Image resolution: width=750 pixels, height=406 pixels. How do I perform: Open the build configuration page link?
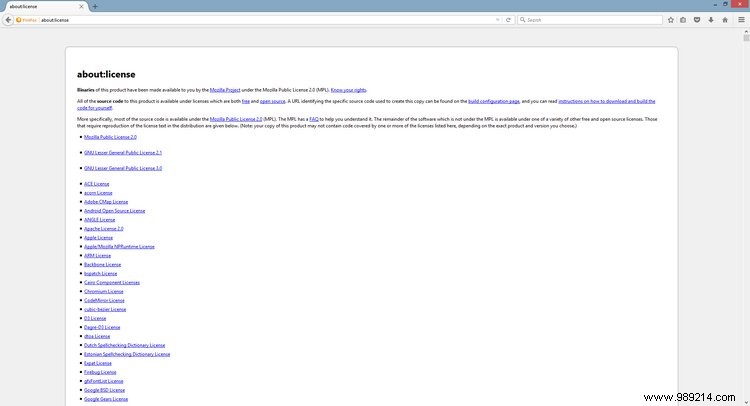[493, 101]
